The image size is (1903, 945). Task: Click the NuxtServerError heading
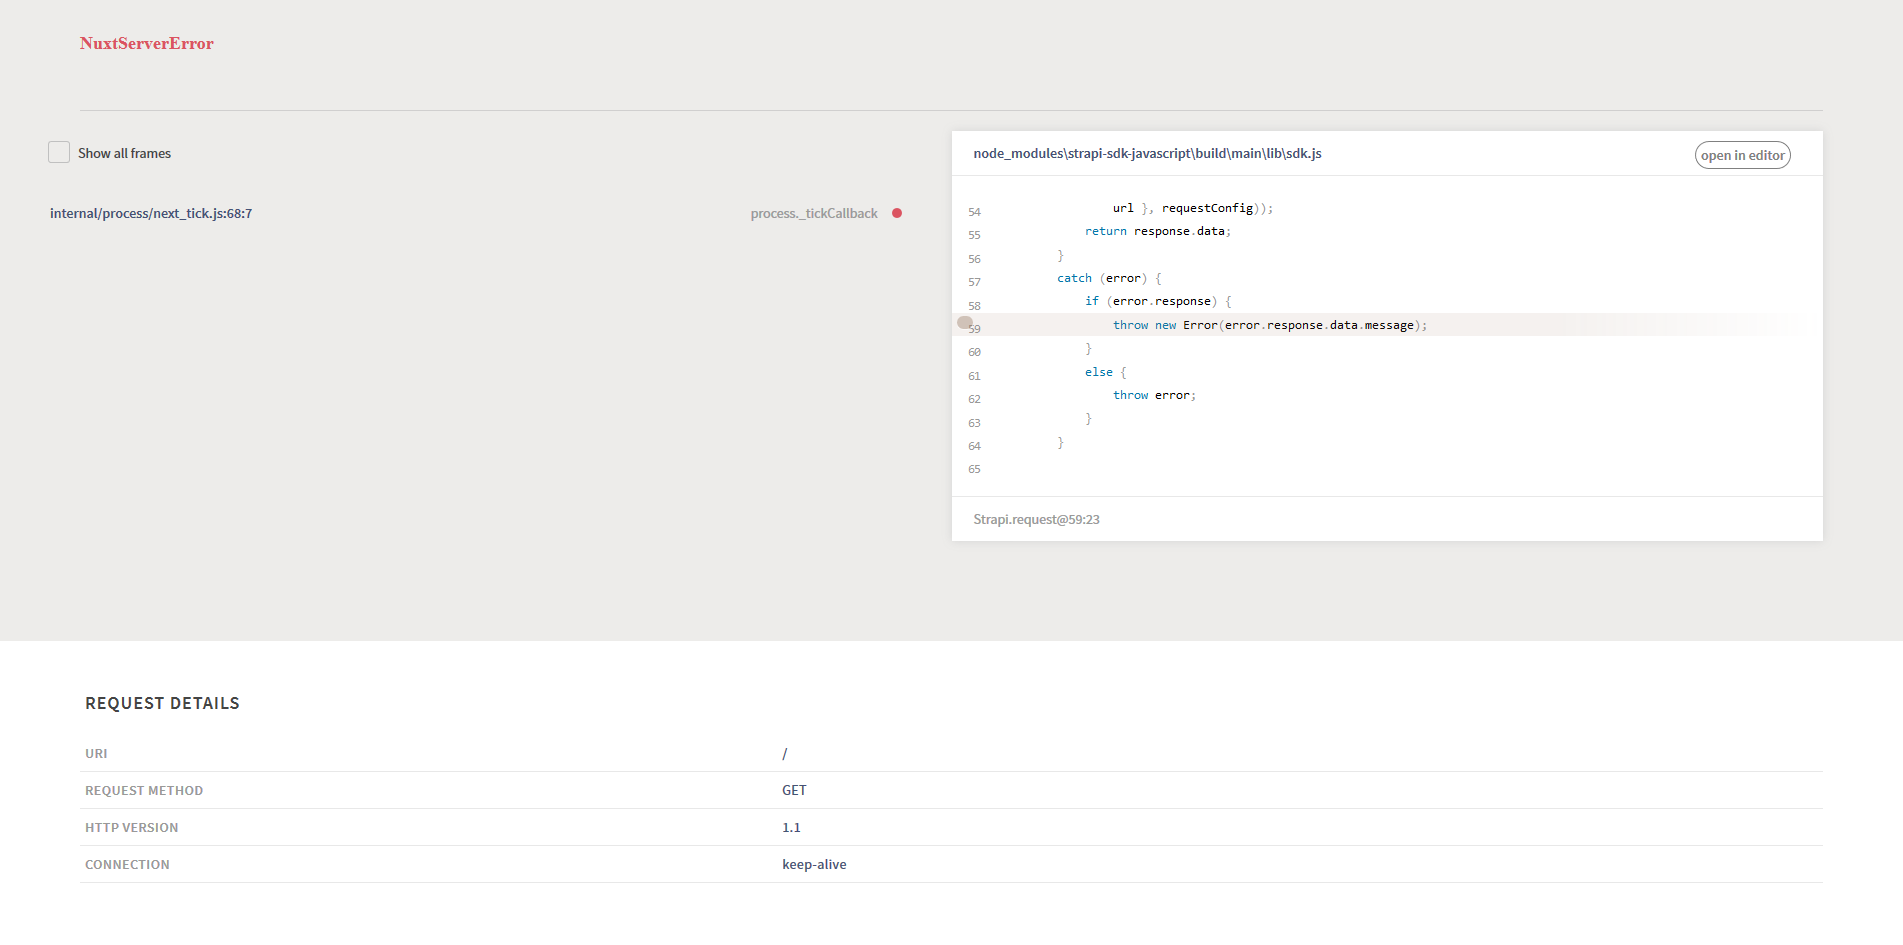(146, 43)
